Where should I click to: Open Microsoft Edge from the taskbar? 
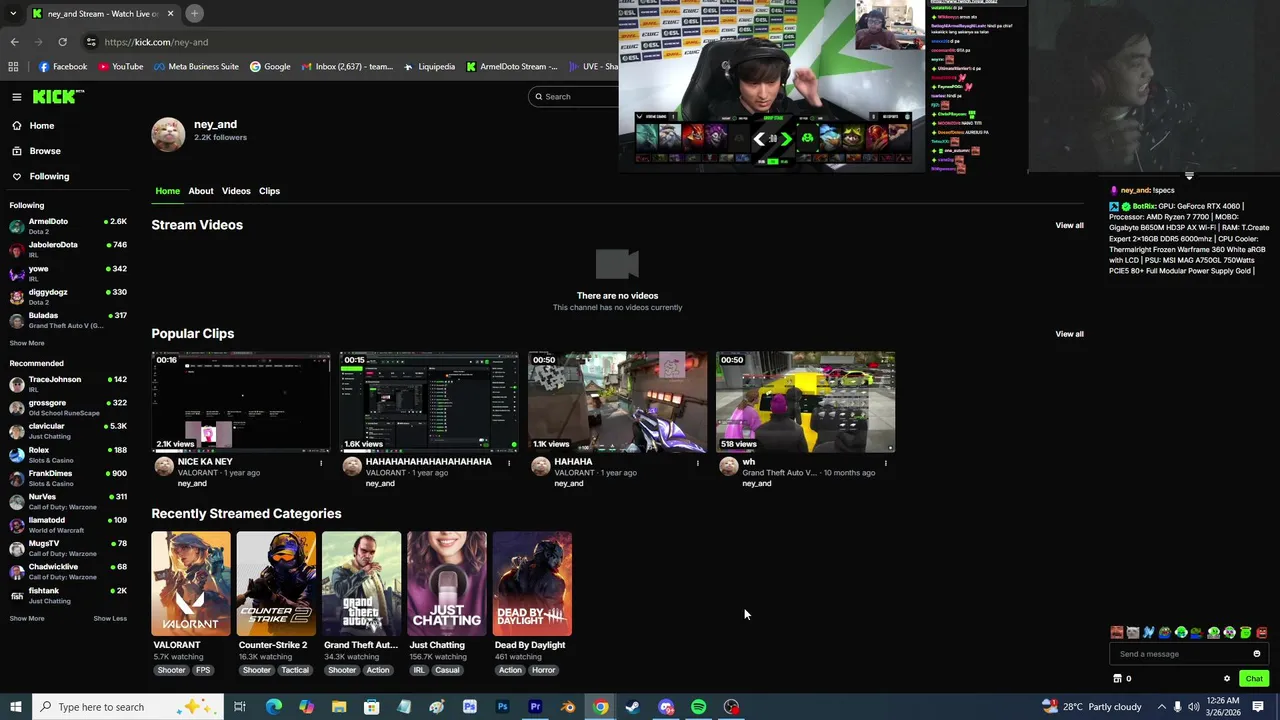coord(274,707)
